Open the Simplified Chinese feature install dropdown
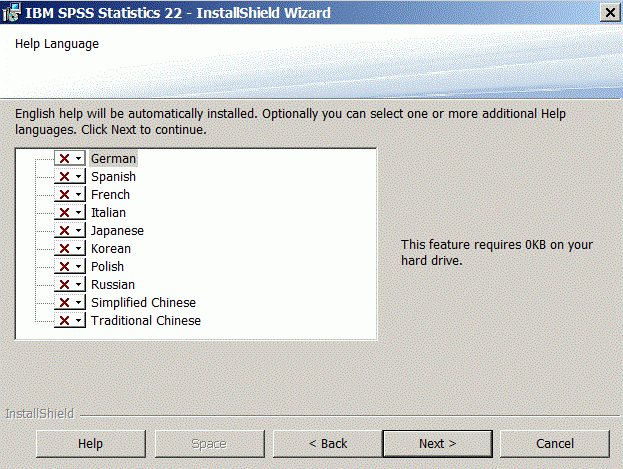 pyautogui.click(x=70, y=302)
